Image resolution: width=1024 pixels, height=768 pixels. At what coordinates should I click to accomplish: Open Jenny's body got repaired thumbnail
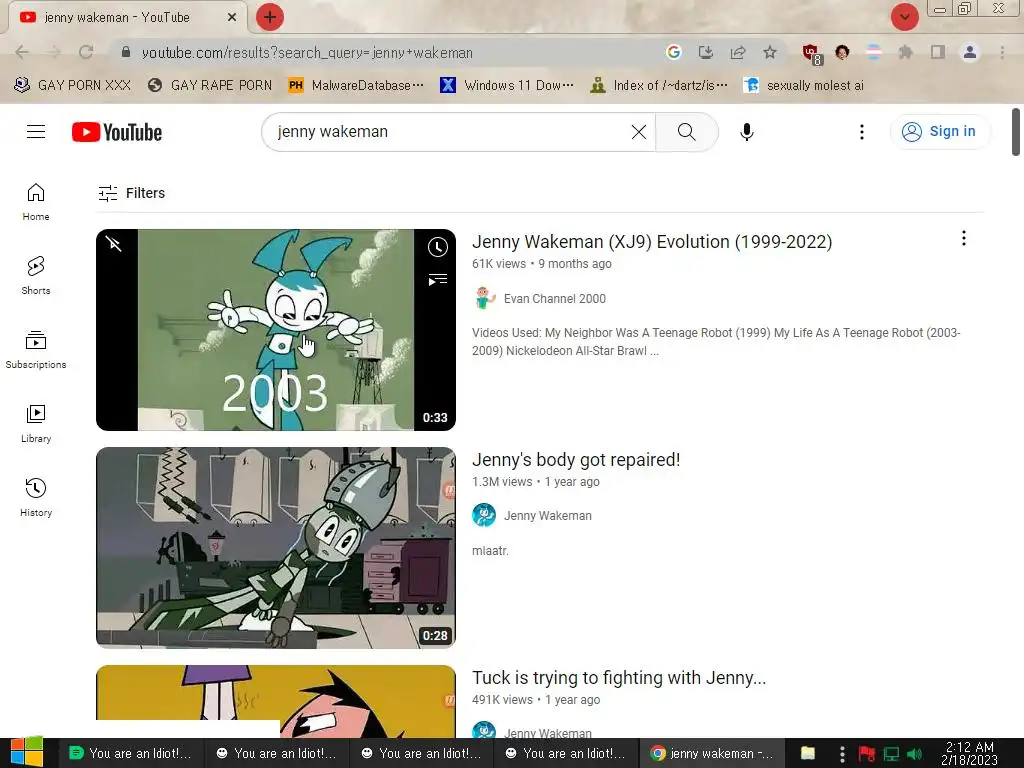point(276,548)
